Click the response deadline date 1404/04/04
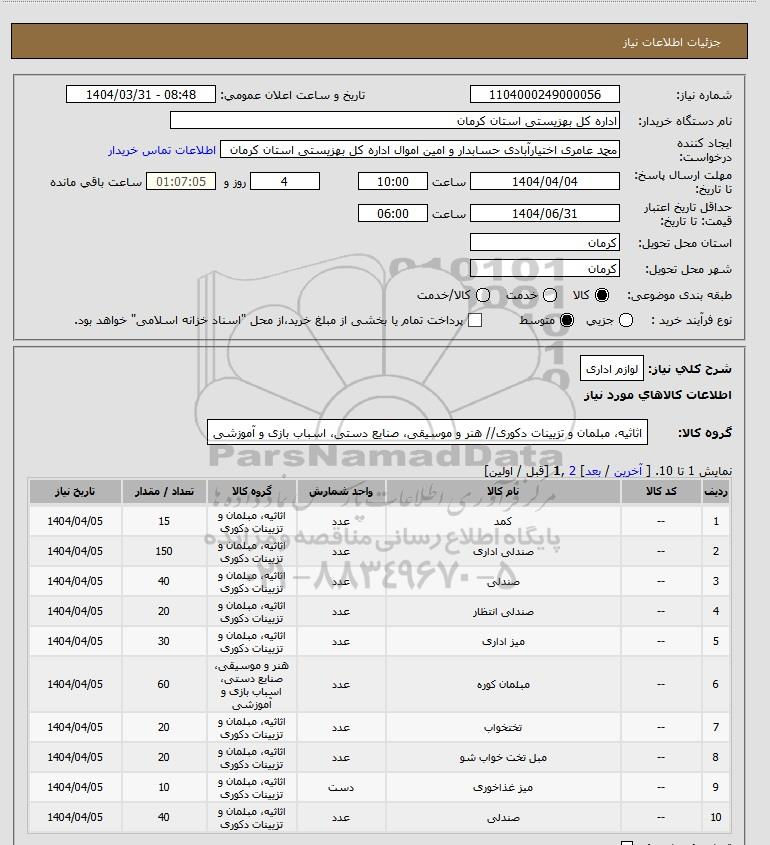 (544, 182)
